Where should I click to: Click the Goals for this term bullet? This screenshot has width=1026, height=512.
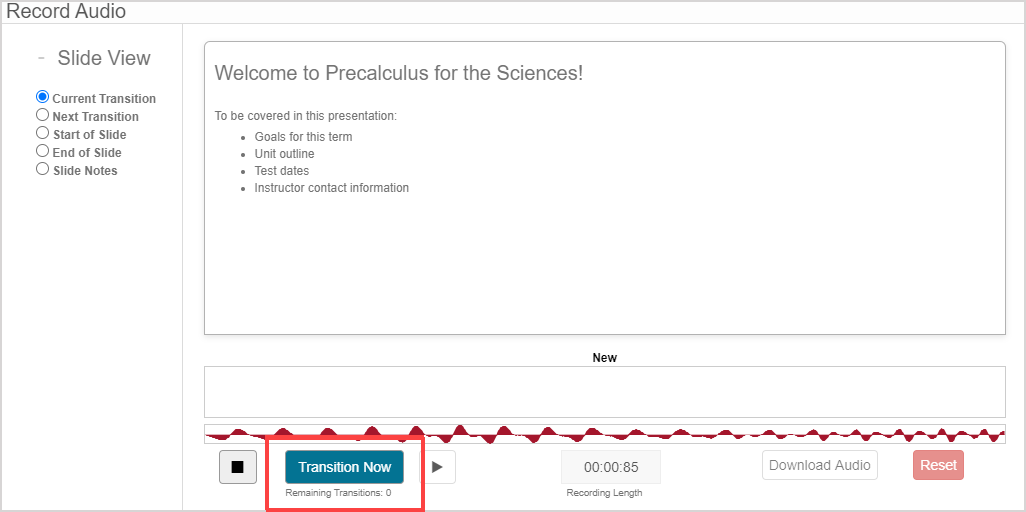(303, 137)
